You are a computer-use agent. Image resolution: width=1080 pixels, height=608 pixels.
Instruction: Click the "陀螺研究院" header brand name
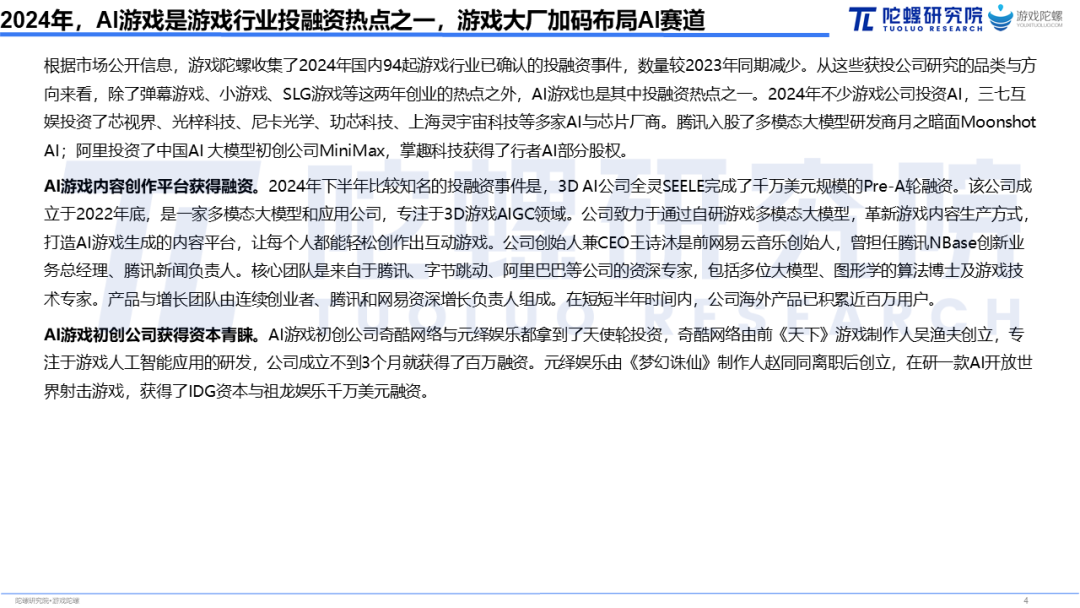933,14
